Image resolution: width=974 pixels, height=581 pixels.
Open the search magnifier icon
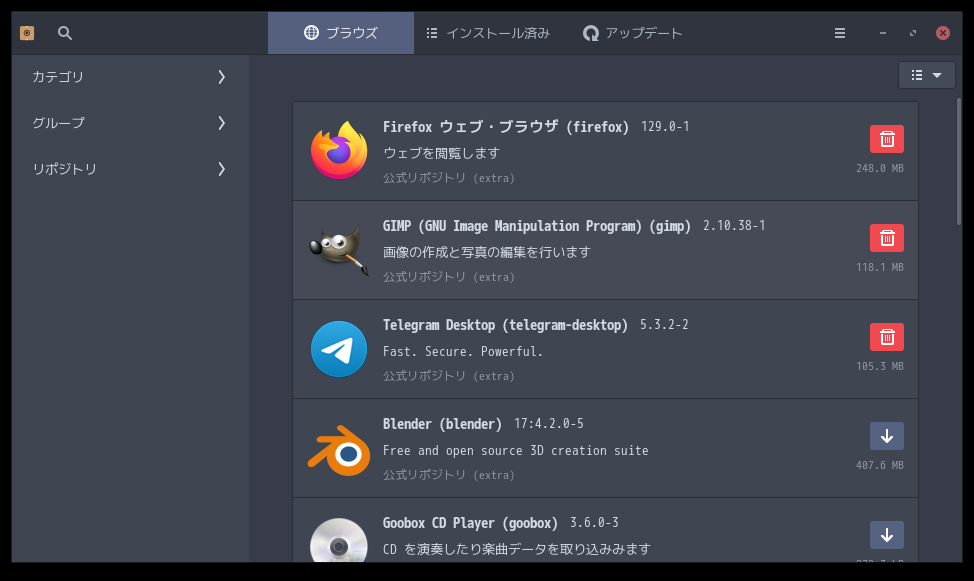point(65,33)
